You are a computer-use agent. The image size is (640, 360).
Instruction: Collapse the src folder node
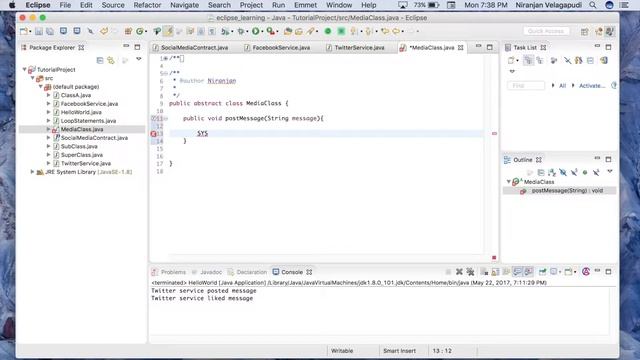(33, 78)
